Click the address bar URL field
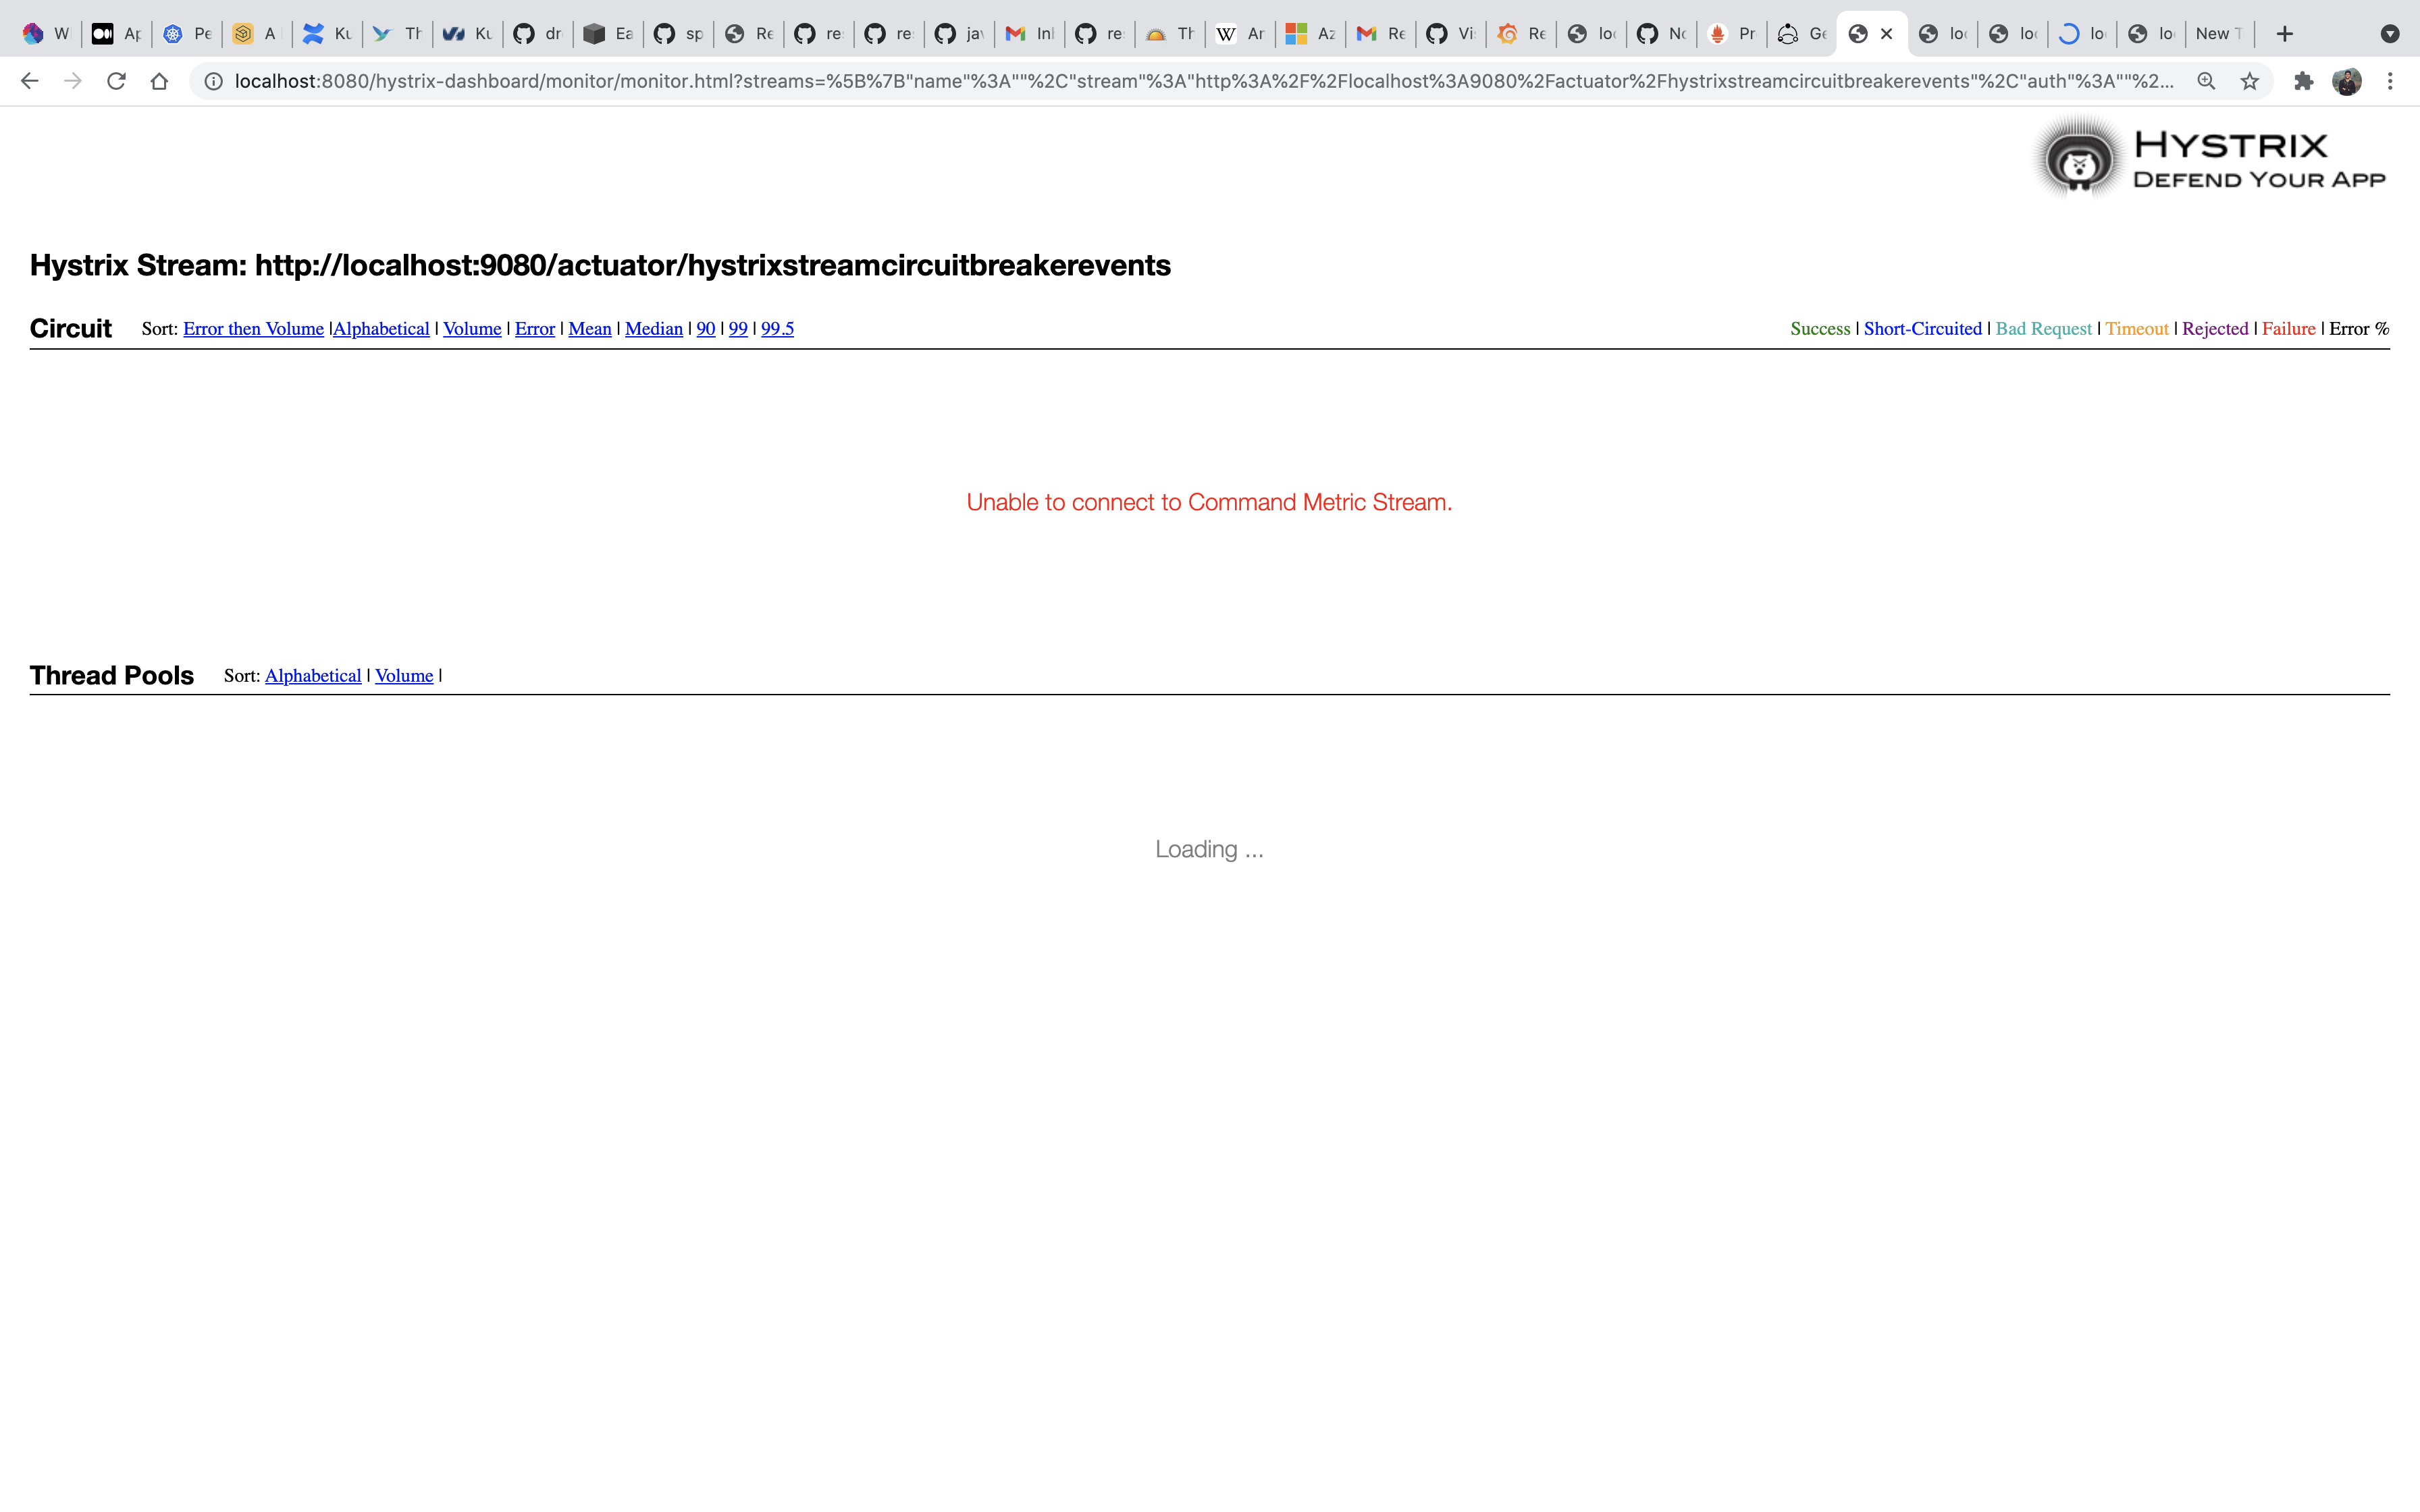The height and width of the screenshot is (1512, 2420). point(1200,81)
